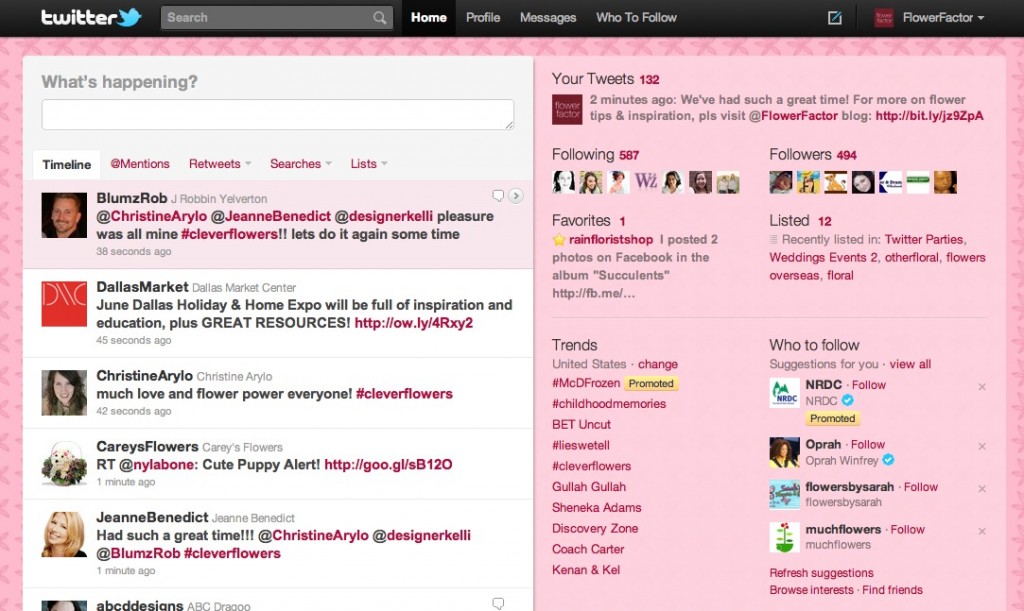Open the #McDFrozen promoted trend
The width and height of the screenshot is (1024, 611).
coord(586,383)
